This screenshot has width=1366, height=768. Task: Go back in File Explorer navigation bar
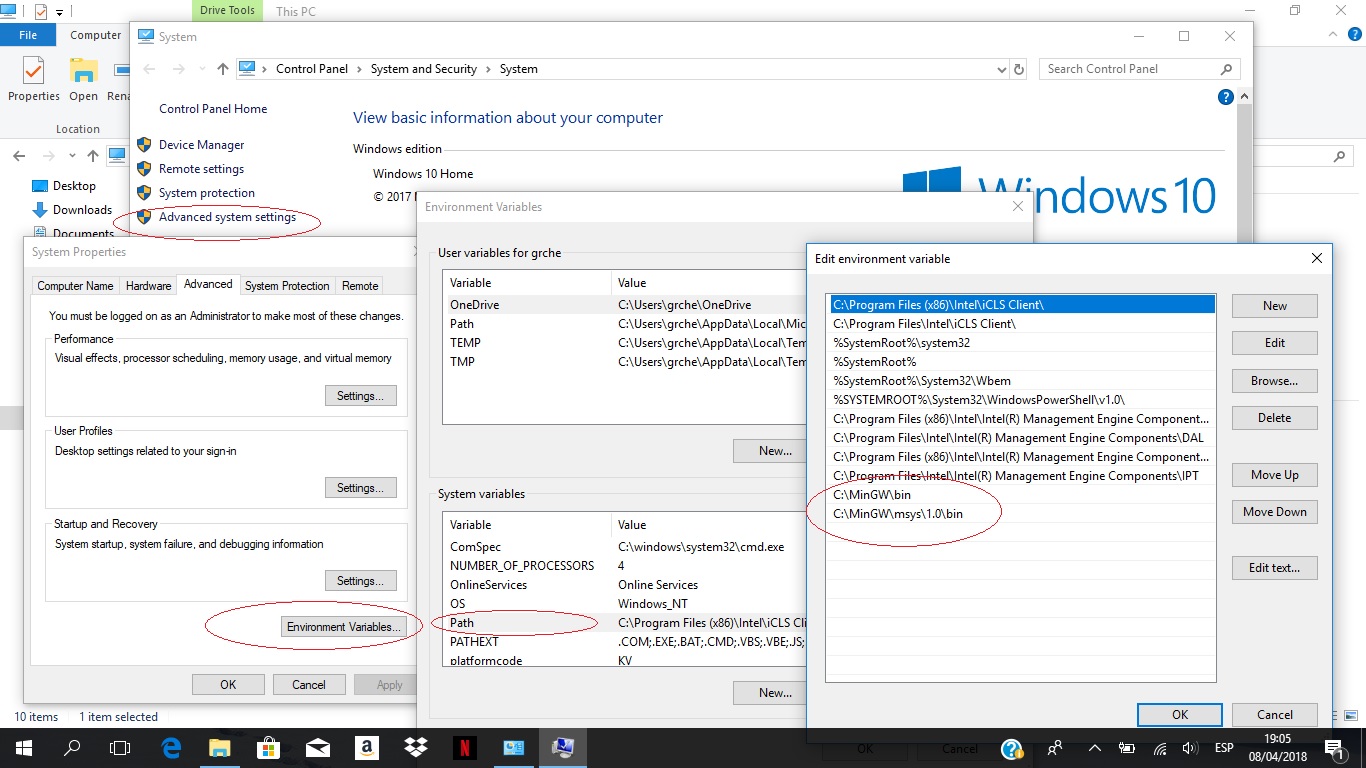tap(18, 156)
